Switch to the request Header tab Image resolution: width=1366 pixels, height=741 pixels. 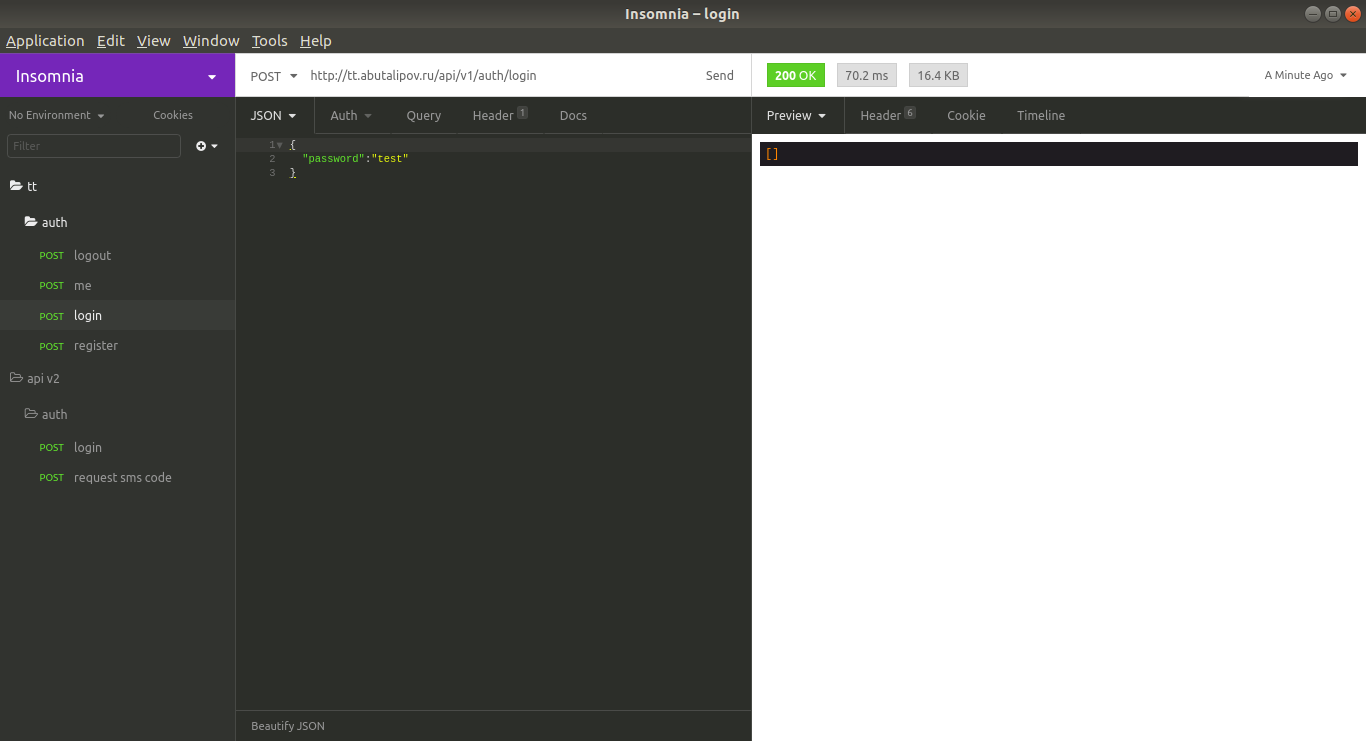499,116
